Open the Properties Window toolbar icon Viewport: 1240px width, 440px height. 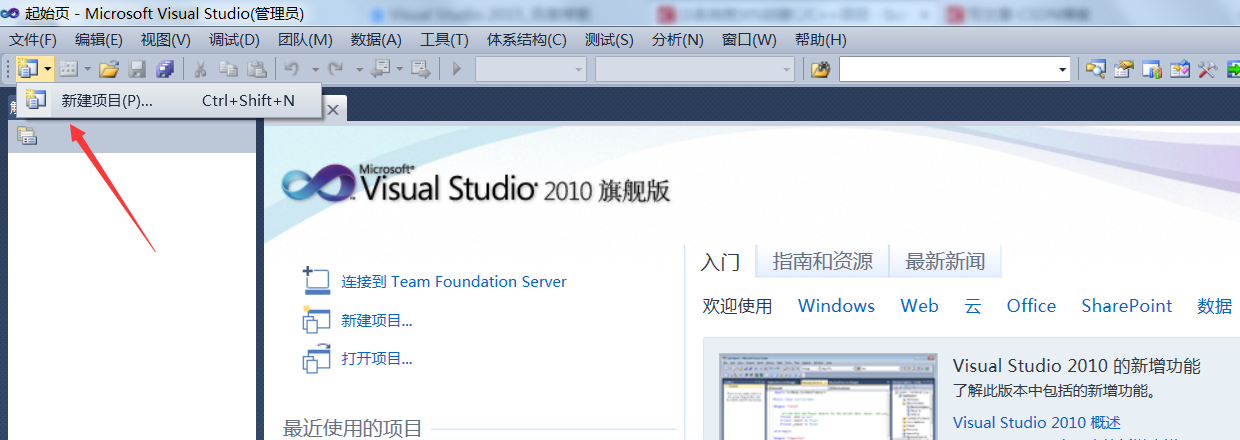coord(1124,69)
